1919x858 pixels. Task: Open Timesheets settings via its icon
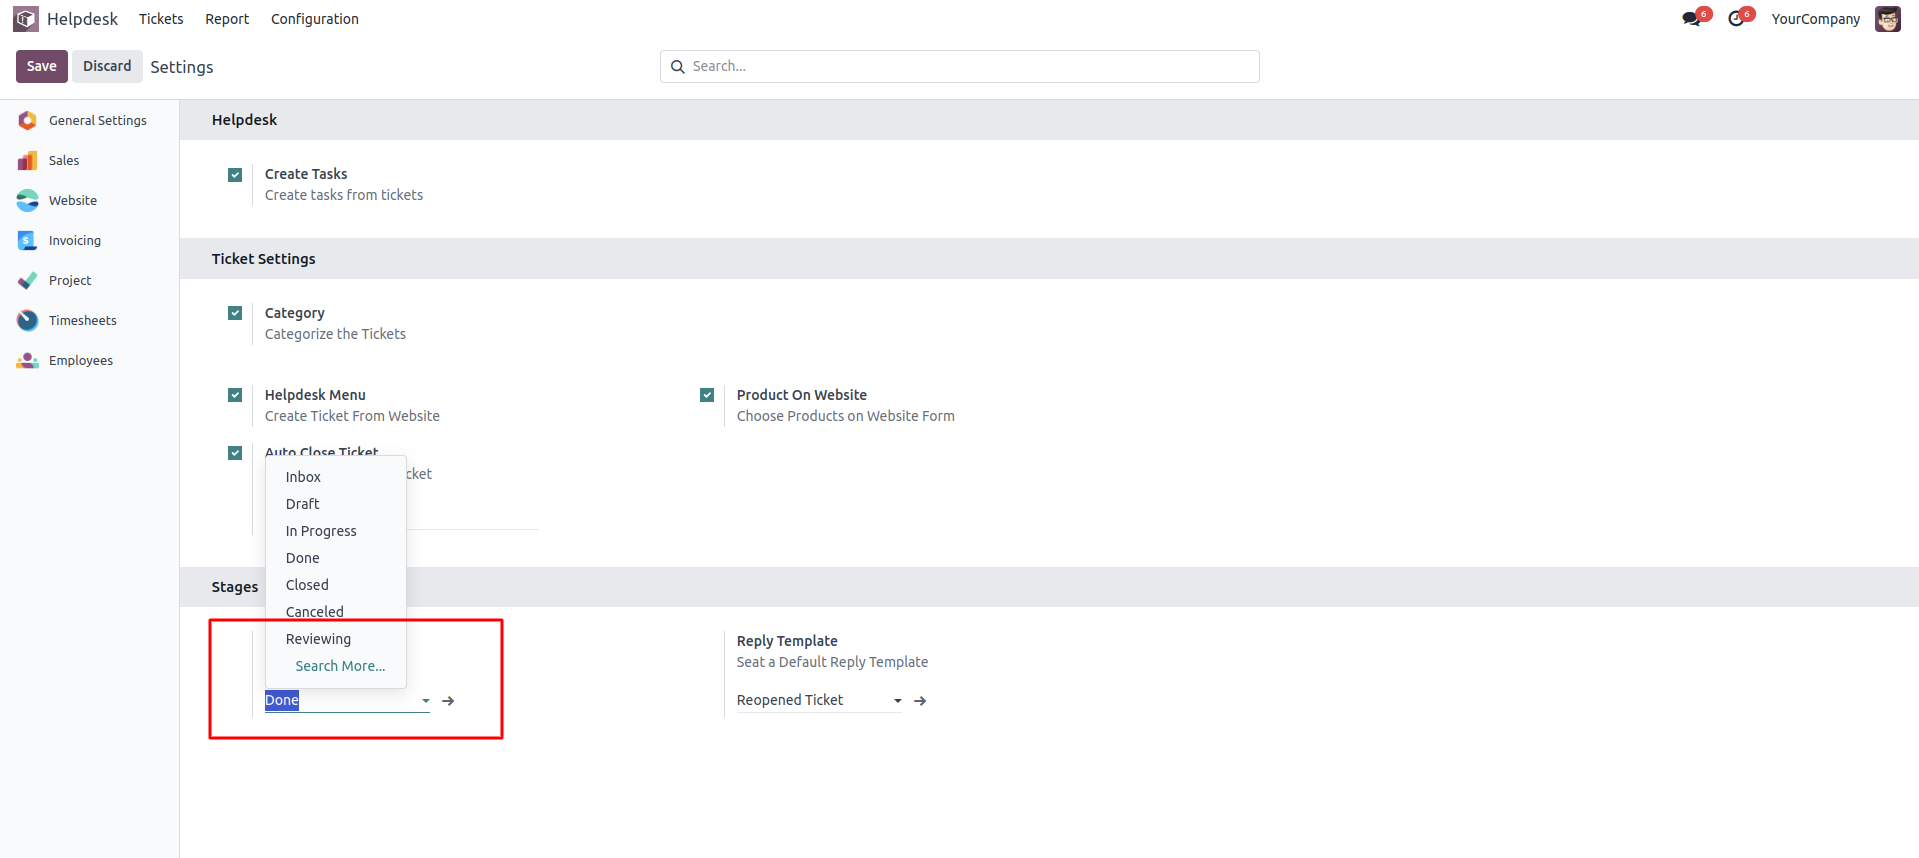(28, 321)
